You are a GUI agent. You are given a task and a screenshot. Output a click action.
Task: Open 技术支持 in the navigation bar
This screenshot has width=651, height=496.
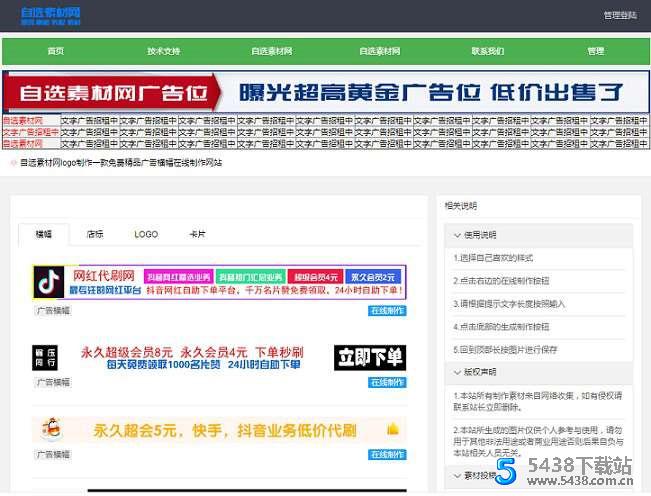click(164, 51)
